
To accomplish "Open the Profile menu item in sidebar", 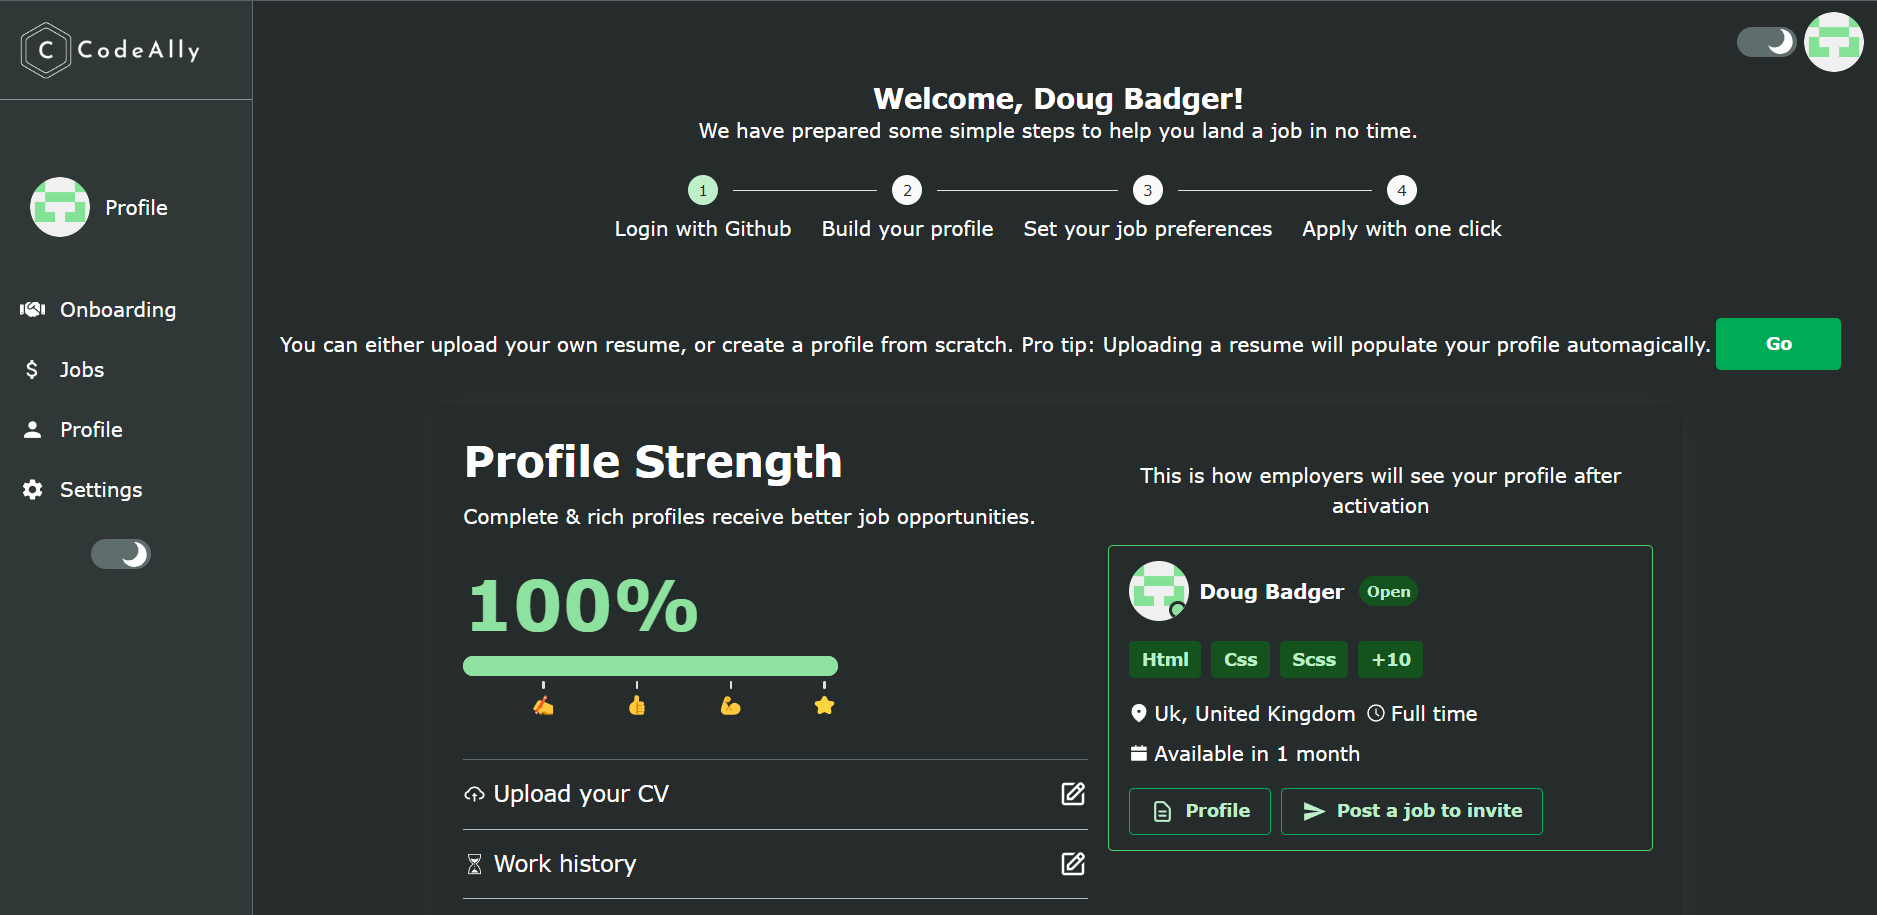I will tap(91, 430).
